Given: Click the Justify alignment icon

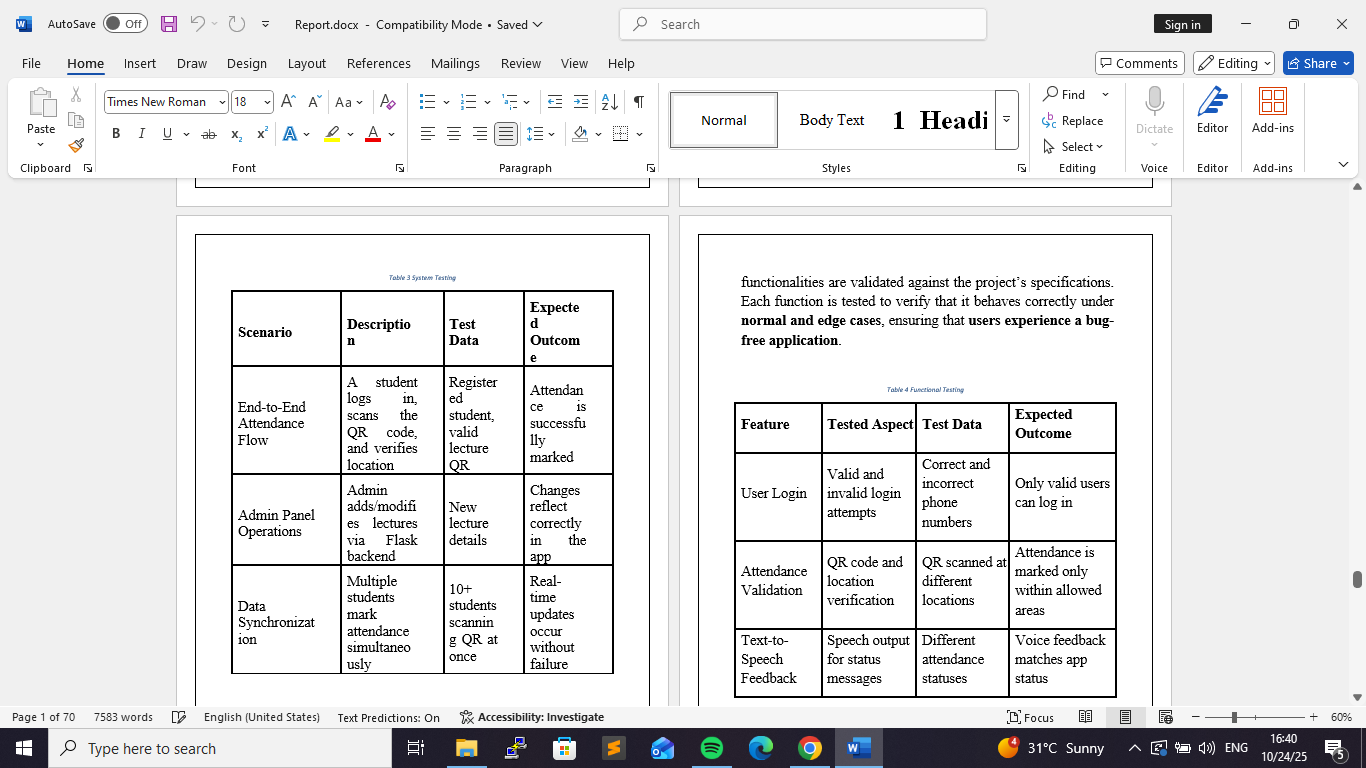Looking at the screenshot, I should point(506,134).
